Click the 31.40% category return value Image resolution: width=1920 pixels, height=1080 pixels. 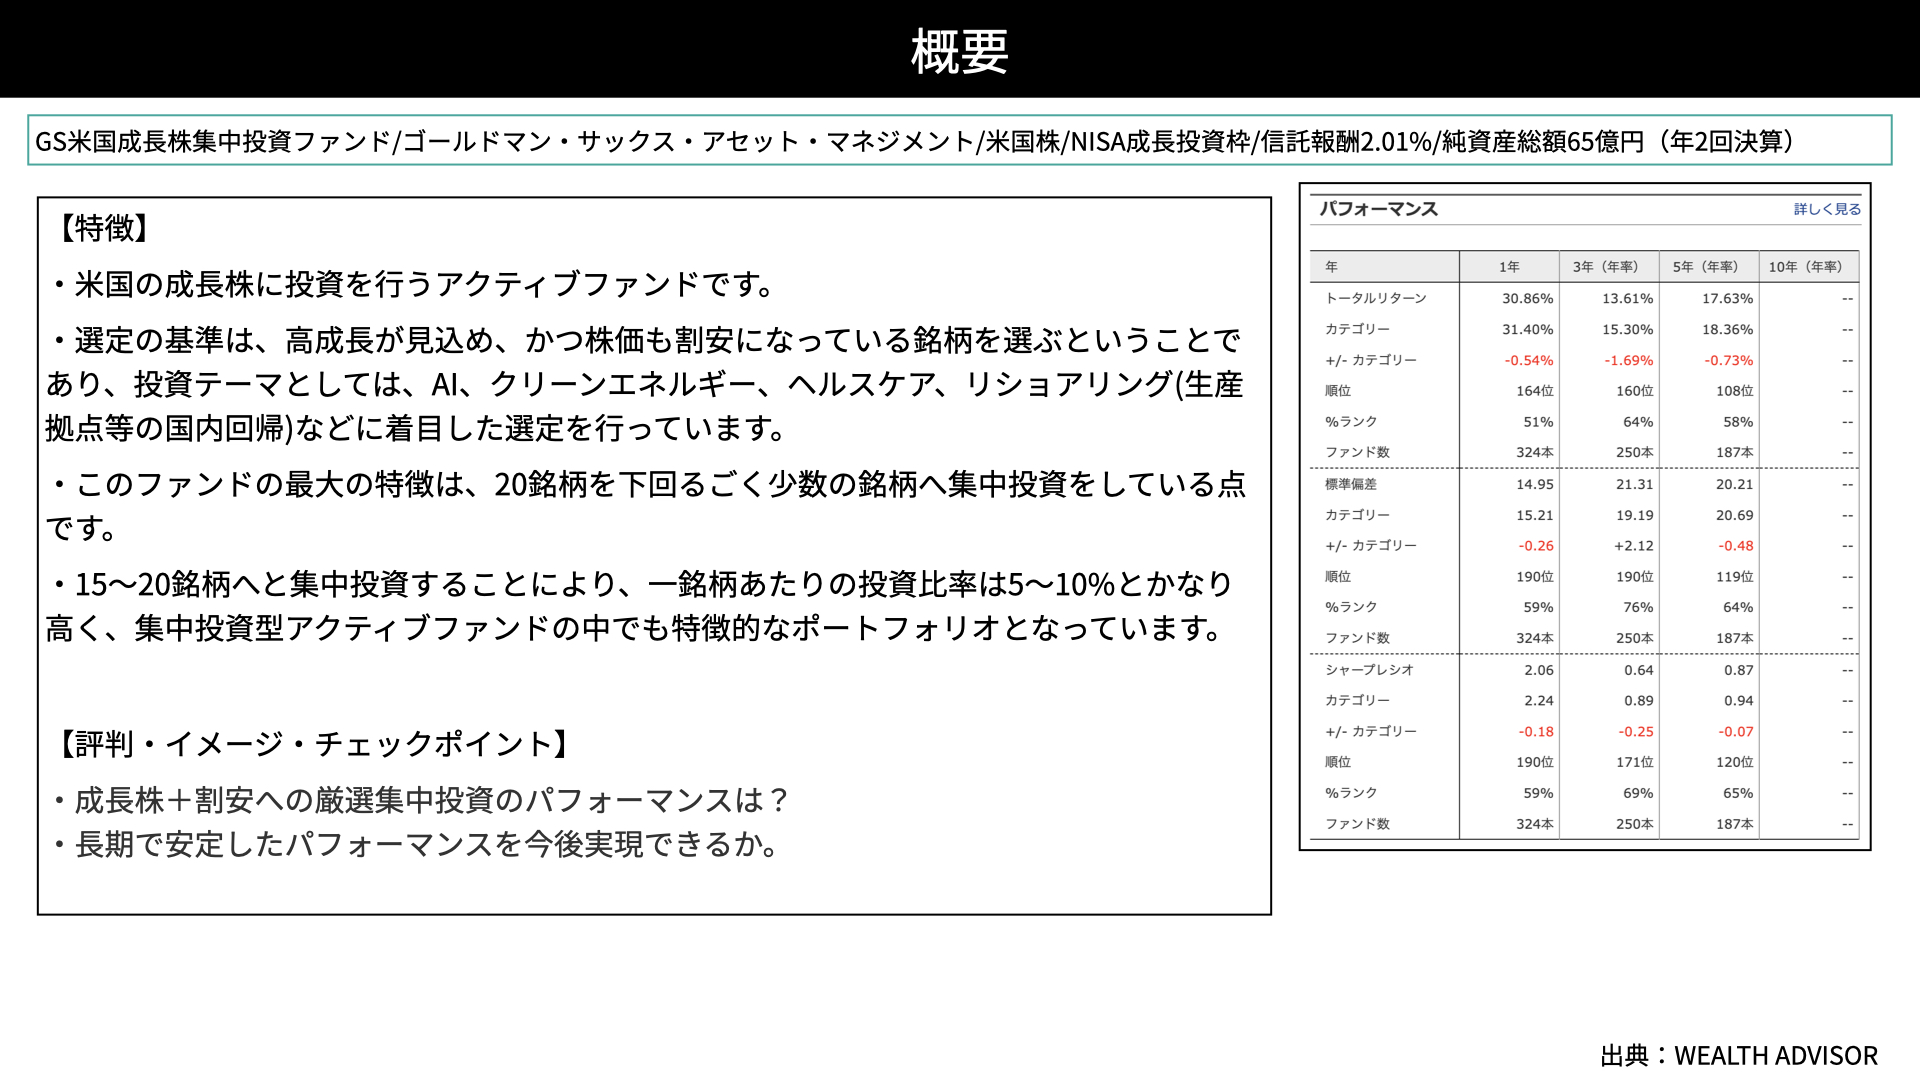coord(1527,329)
